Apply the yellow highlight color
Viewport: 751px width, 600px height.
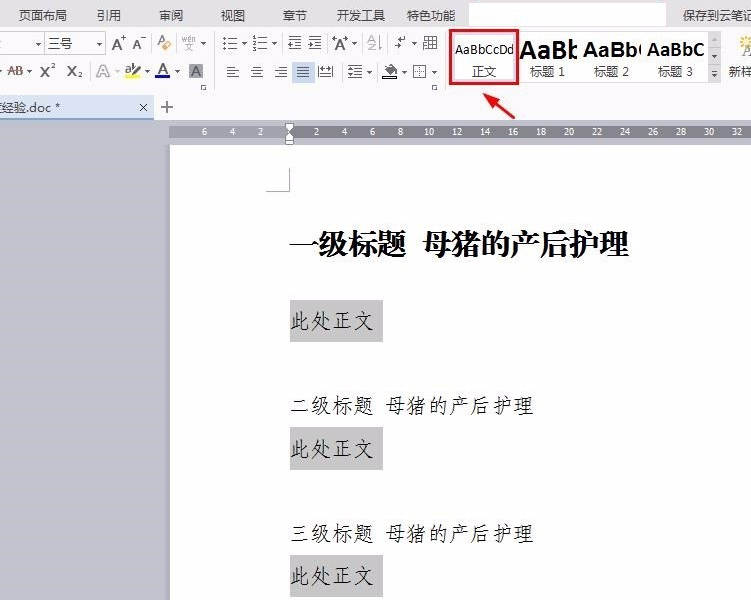(133, 71)
